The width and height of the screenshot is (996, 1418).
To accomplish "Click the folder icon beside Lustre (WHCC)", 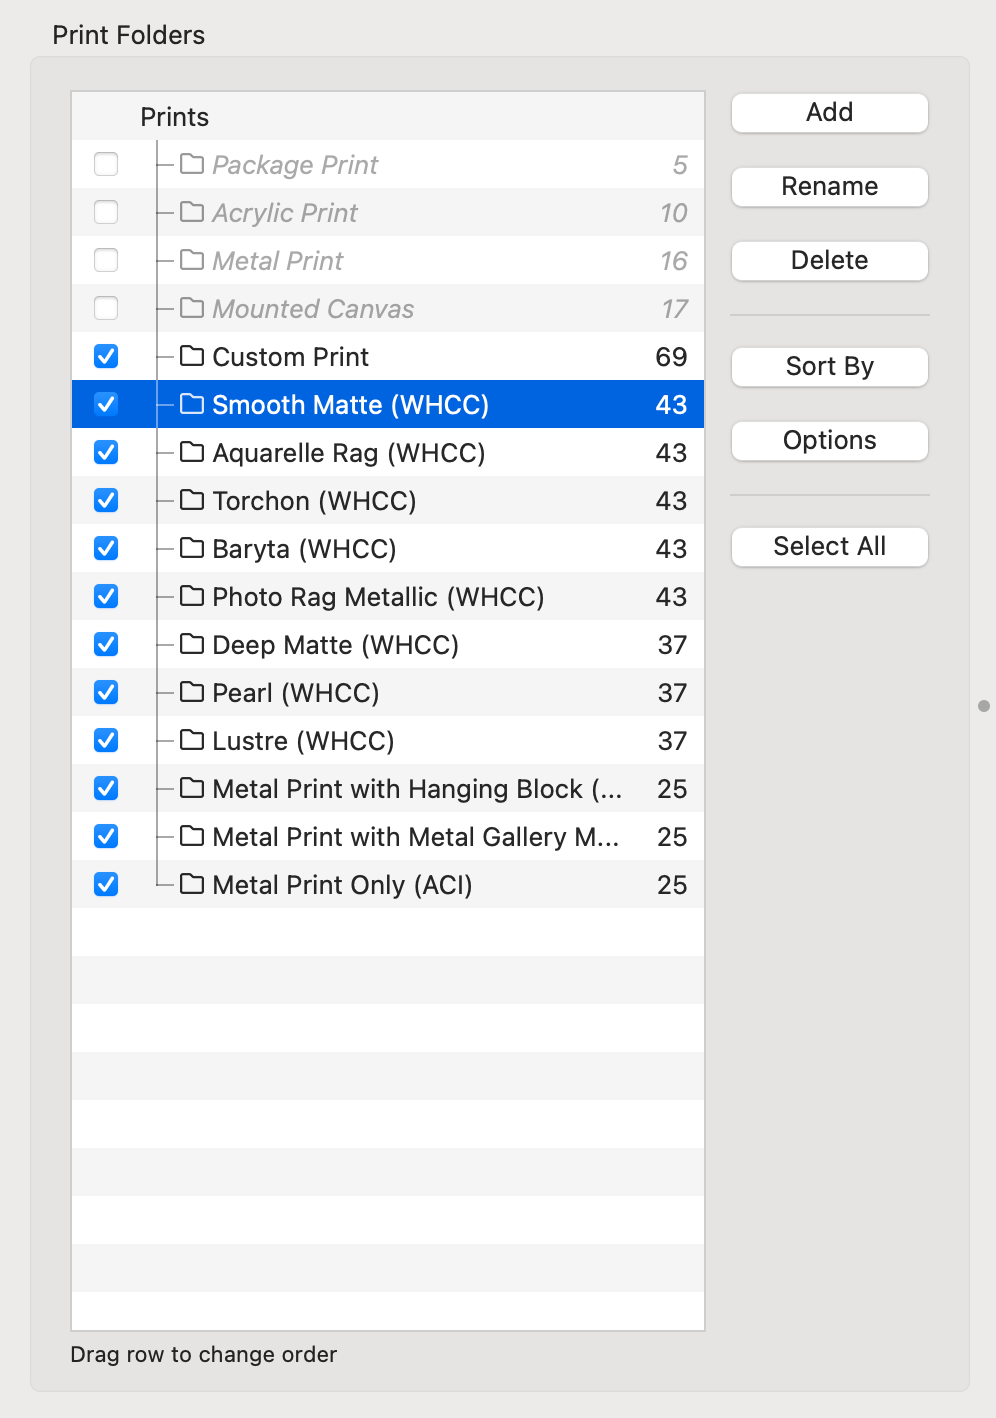I will [192, 740].
